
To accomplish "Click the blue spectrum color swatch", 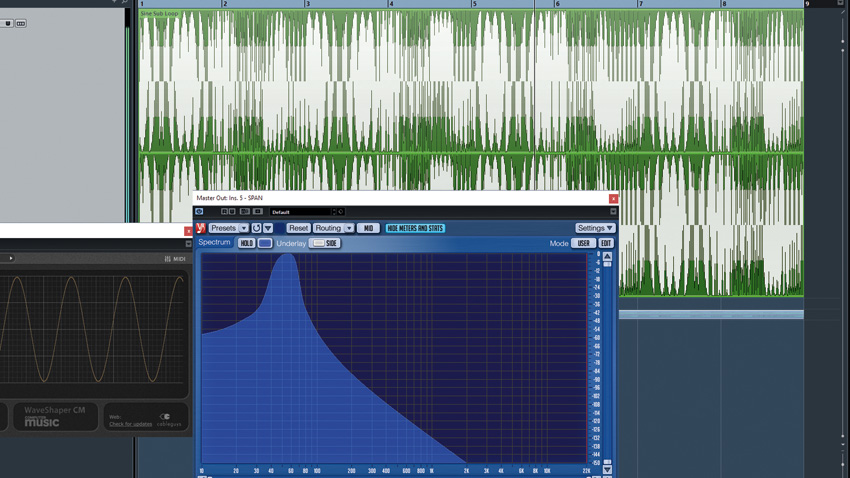I will click(x=265, y=243).
